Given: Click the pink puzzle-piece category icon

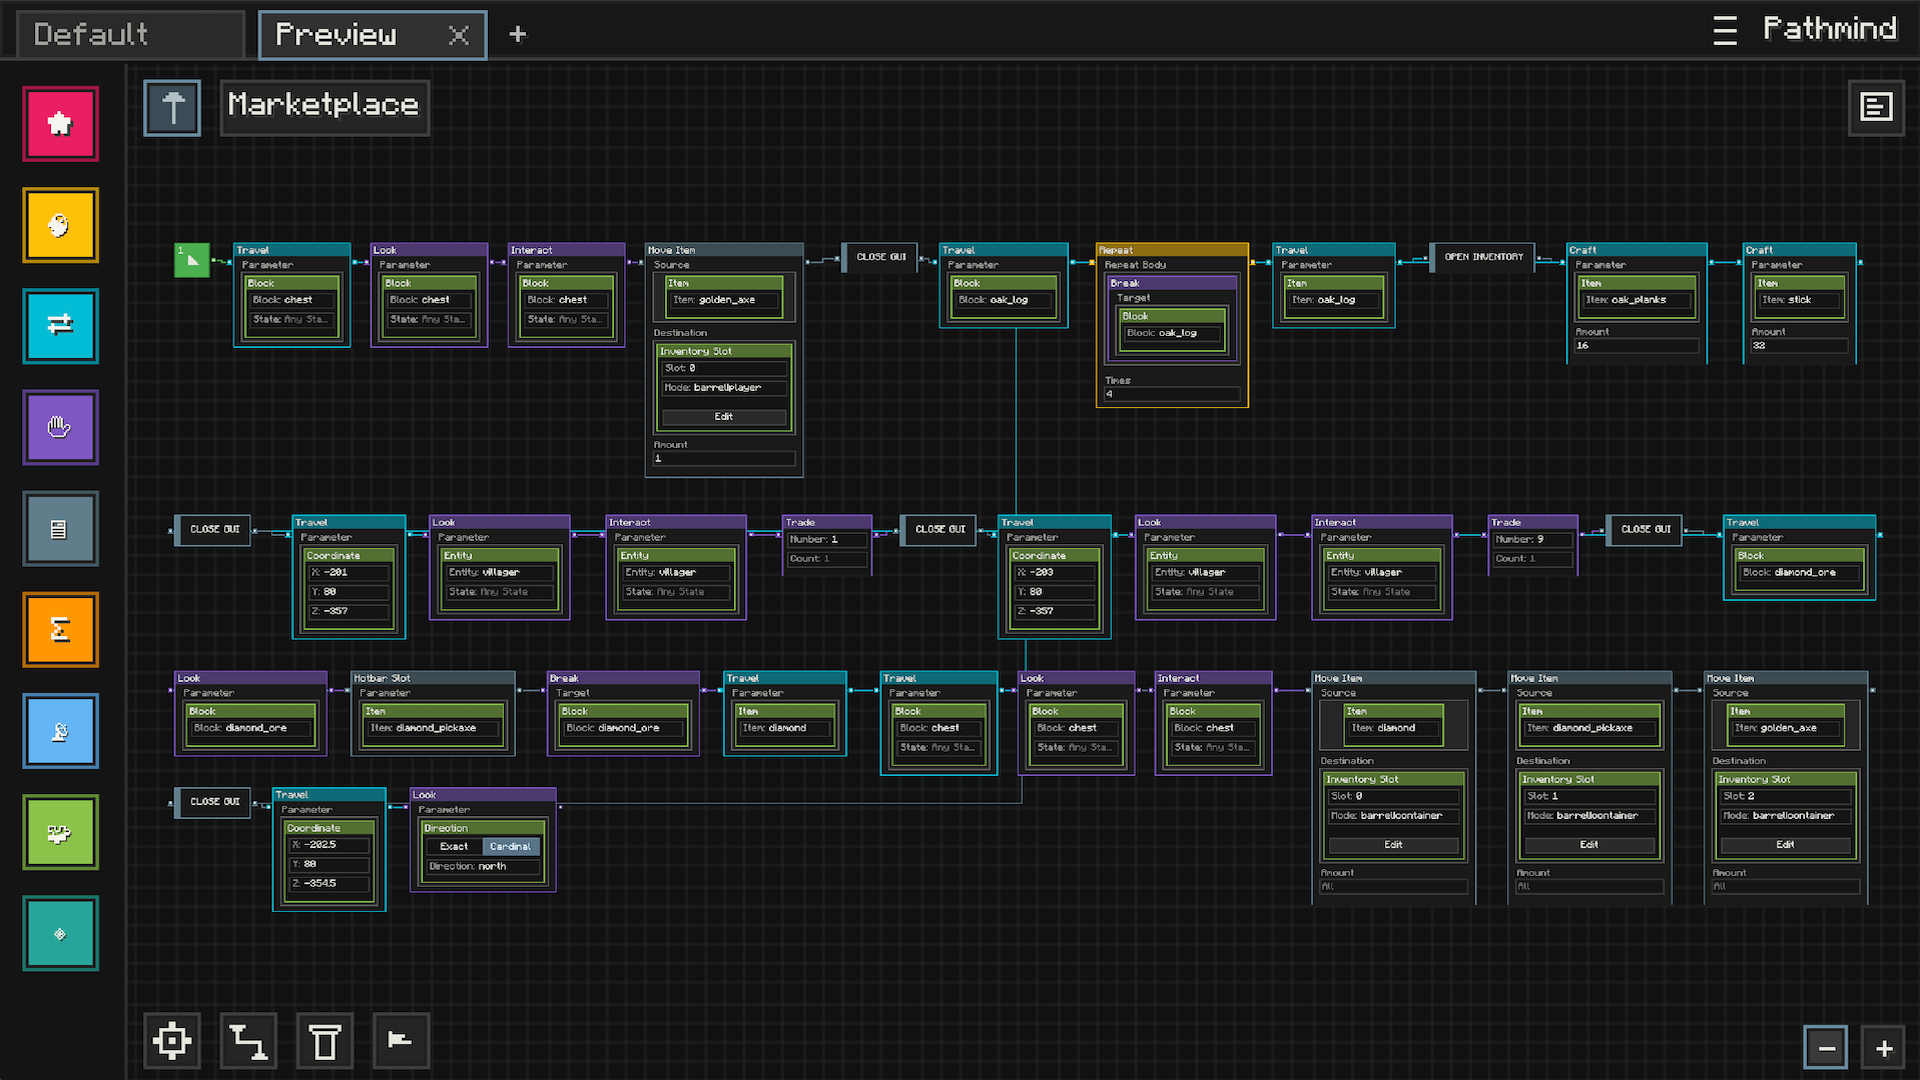Looking at the screenshot, I should (60, 124).
